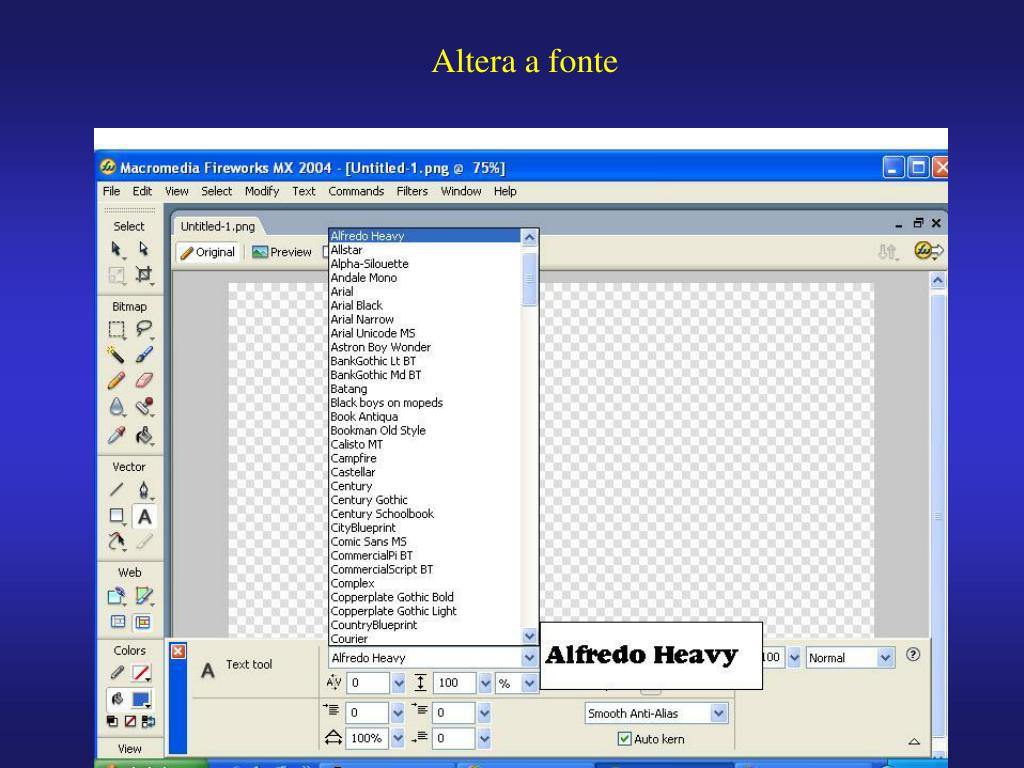Close the property inspector red X

pyautogui.click(x=178, y=651)
